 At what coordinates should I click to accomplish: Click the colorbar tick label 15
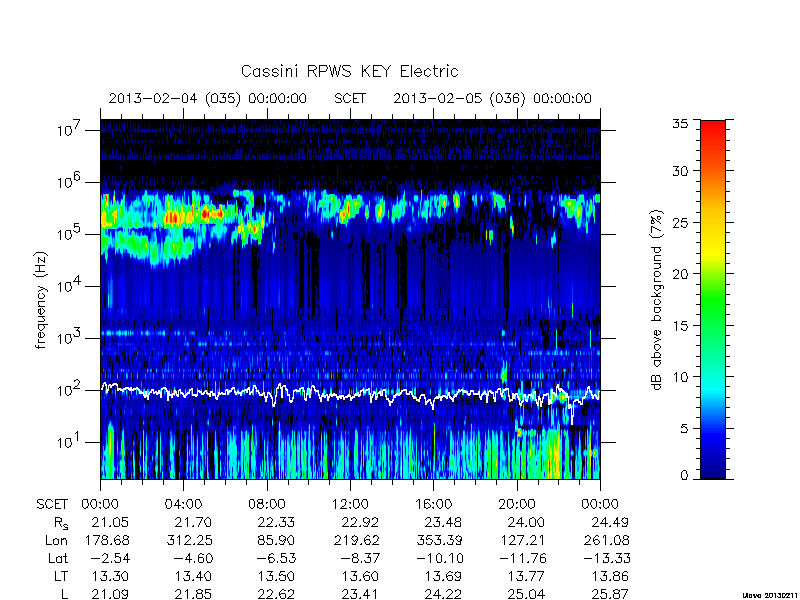(680, 326)
